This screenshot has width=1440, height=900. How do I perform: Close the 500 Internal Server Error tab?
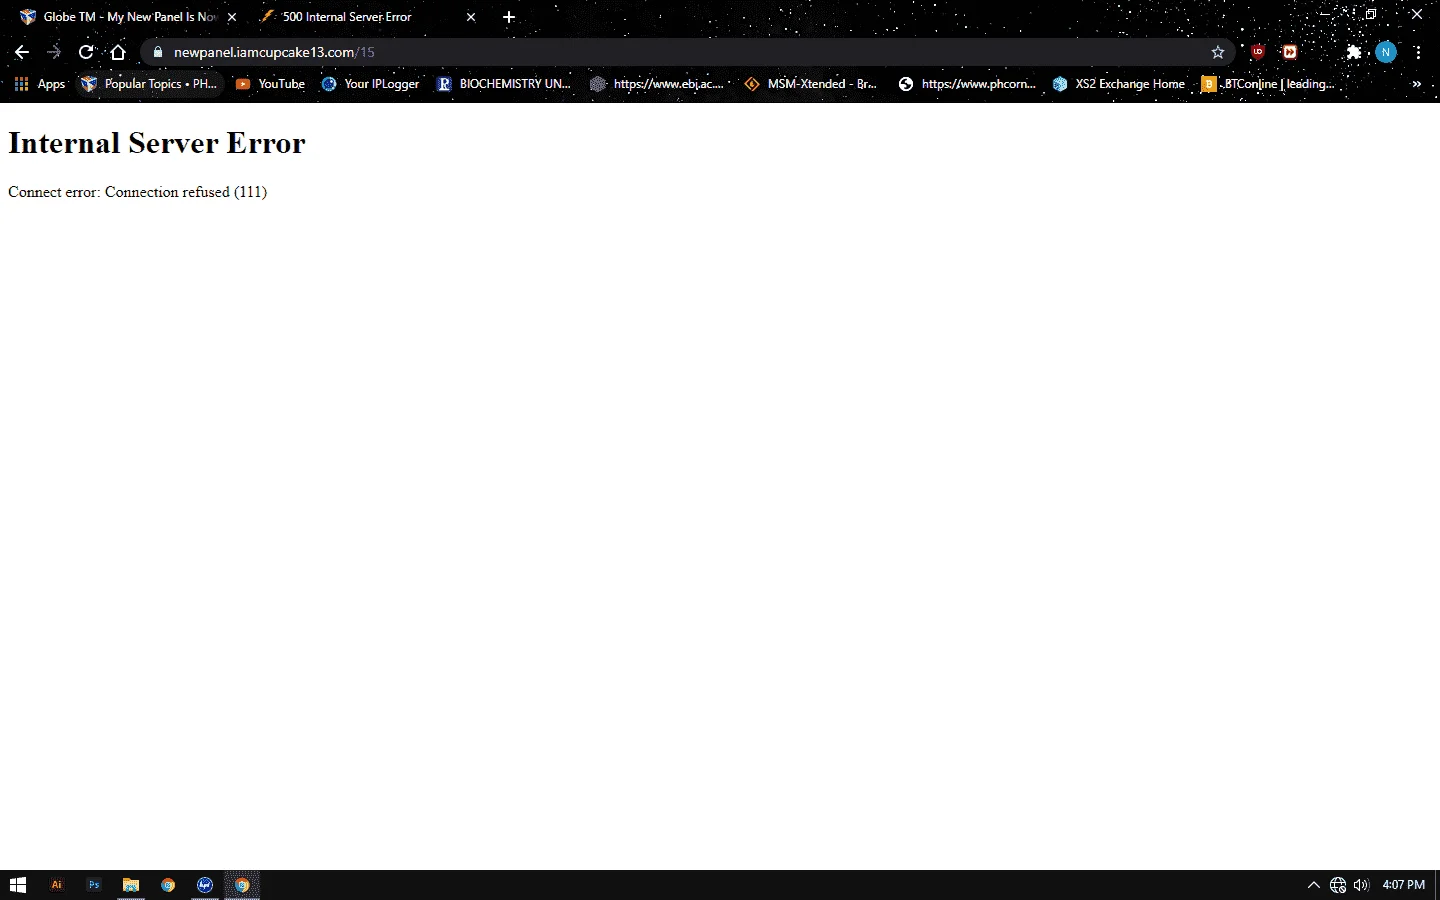pyautogui.click(x=471, y=17)
